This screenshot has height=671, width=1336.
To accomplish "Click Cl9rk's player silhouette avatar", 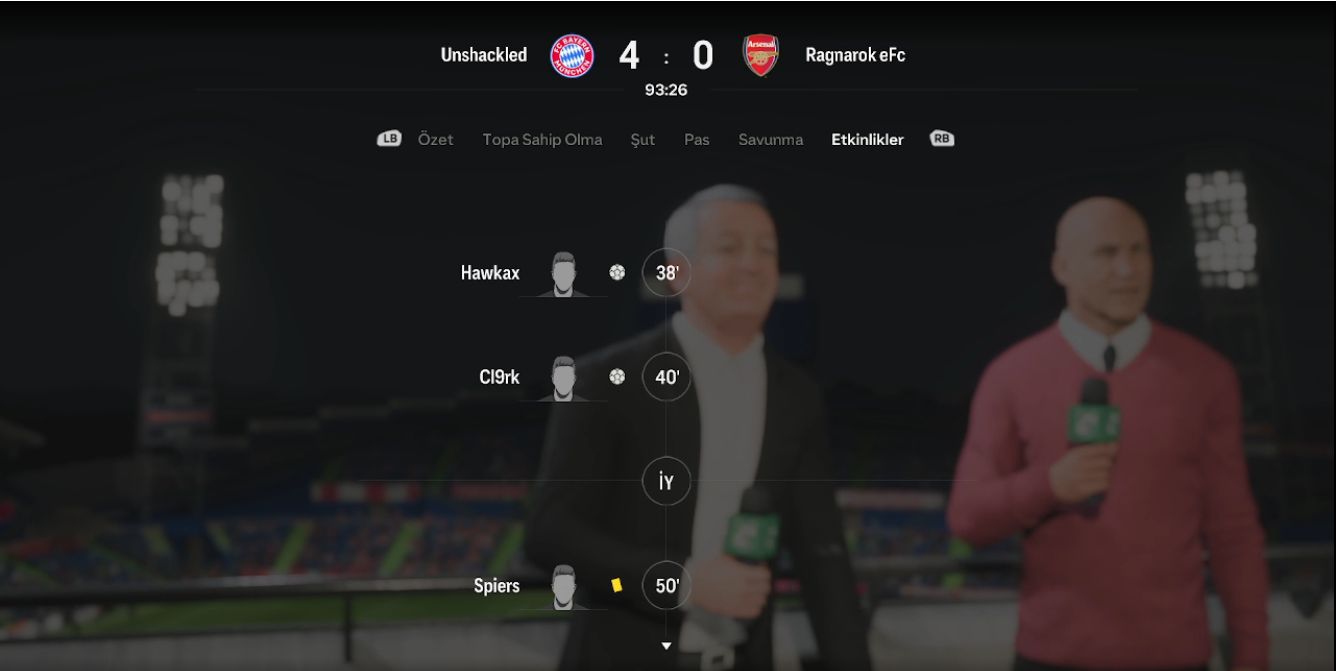I will coord(564,379).
